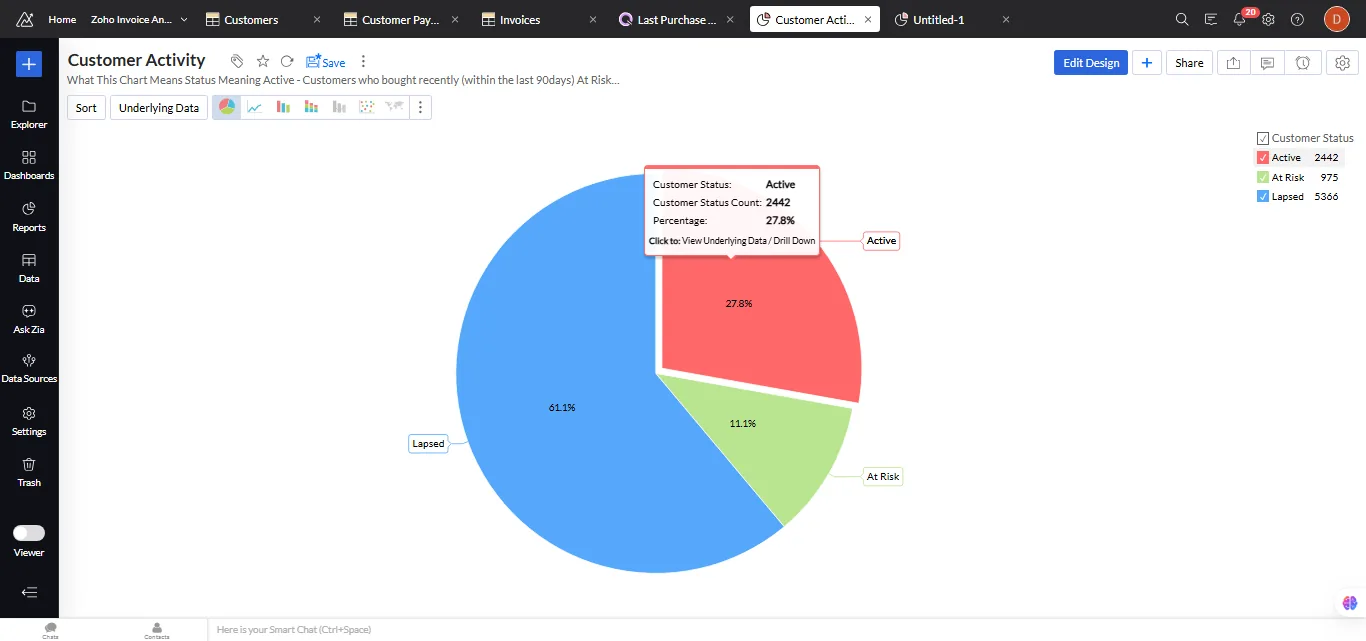Toggle the Viewer mode switch

tap(29, 533)
